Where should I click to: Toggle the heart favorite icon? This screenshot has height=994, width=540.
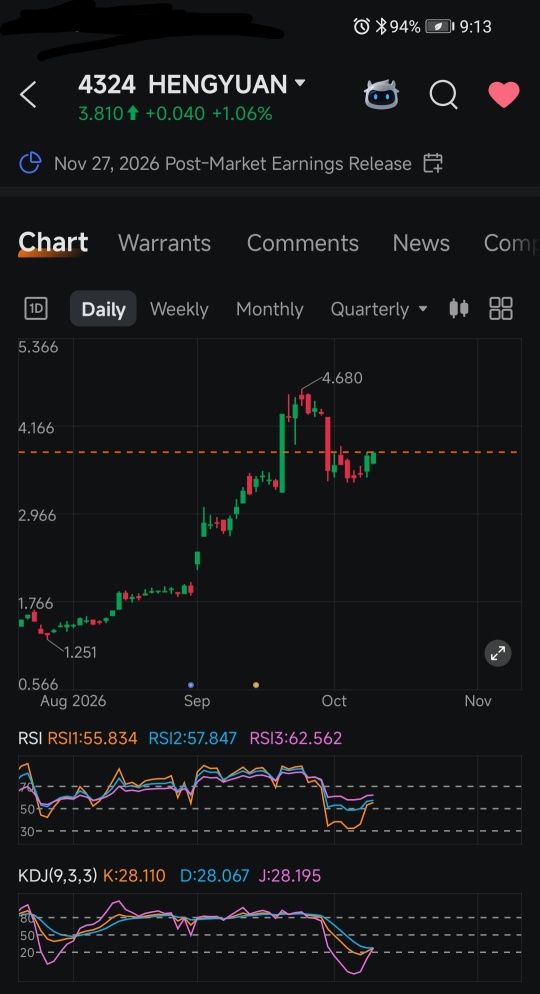pyautogui.click(x=504, y=94)
